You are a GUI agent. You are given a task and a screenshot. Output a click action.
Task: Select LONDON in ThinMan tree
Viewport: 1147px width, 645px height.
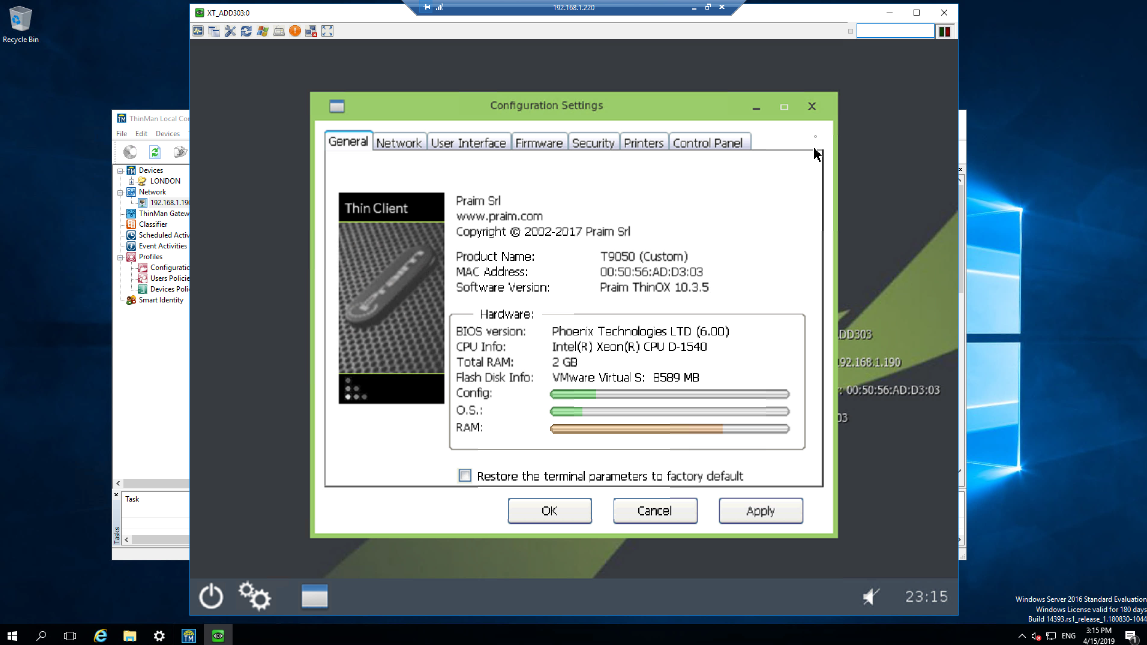click(165, 181)
